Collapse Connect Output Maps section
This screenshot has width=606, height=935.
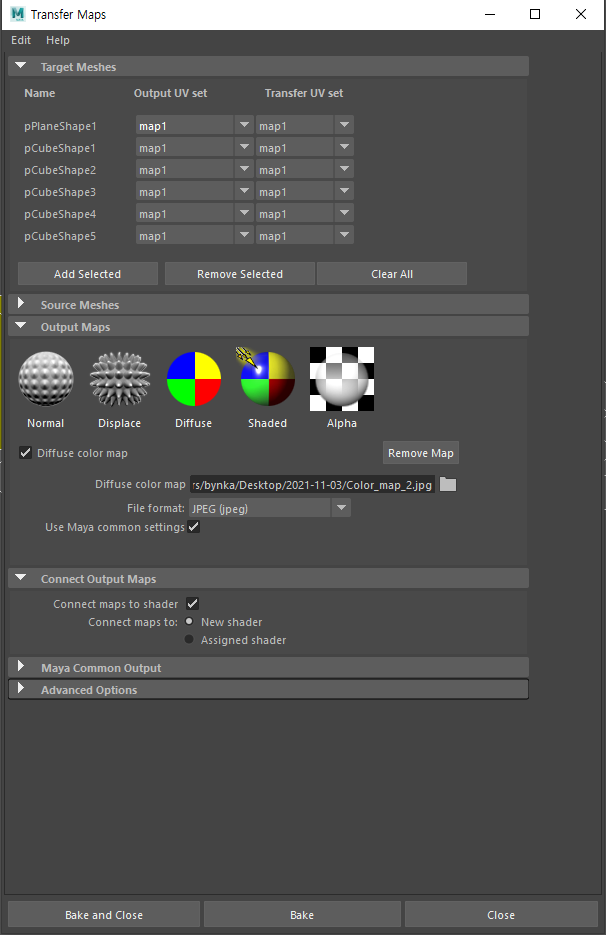coord(21,578)
